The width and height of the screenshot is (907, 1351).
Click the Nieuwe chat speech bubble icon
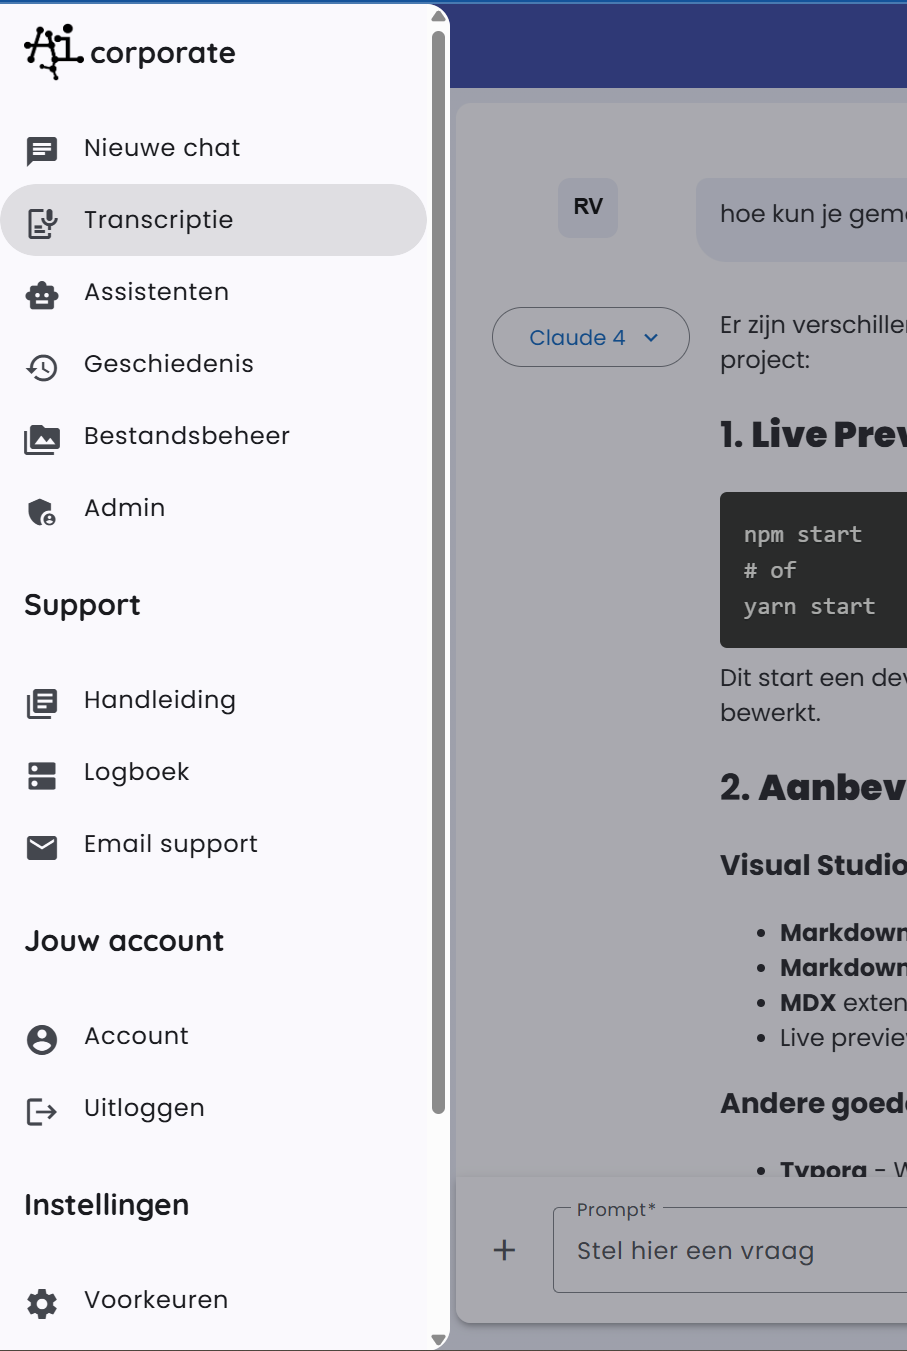(42, 150)
